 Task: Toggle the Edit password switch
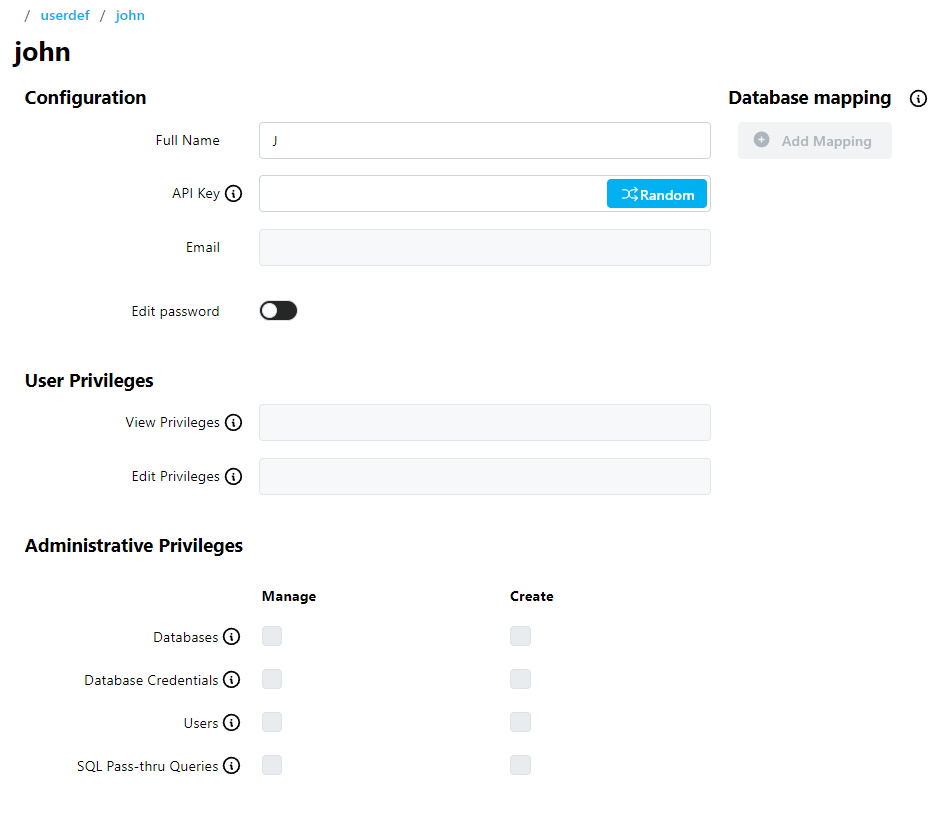click(x=278, y=311)
